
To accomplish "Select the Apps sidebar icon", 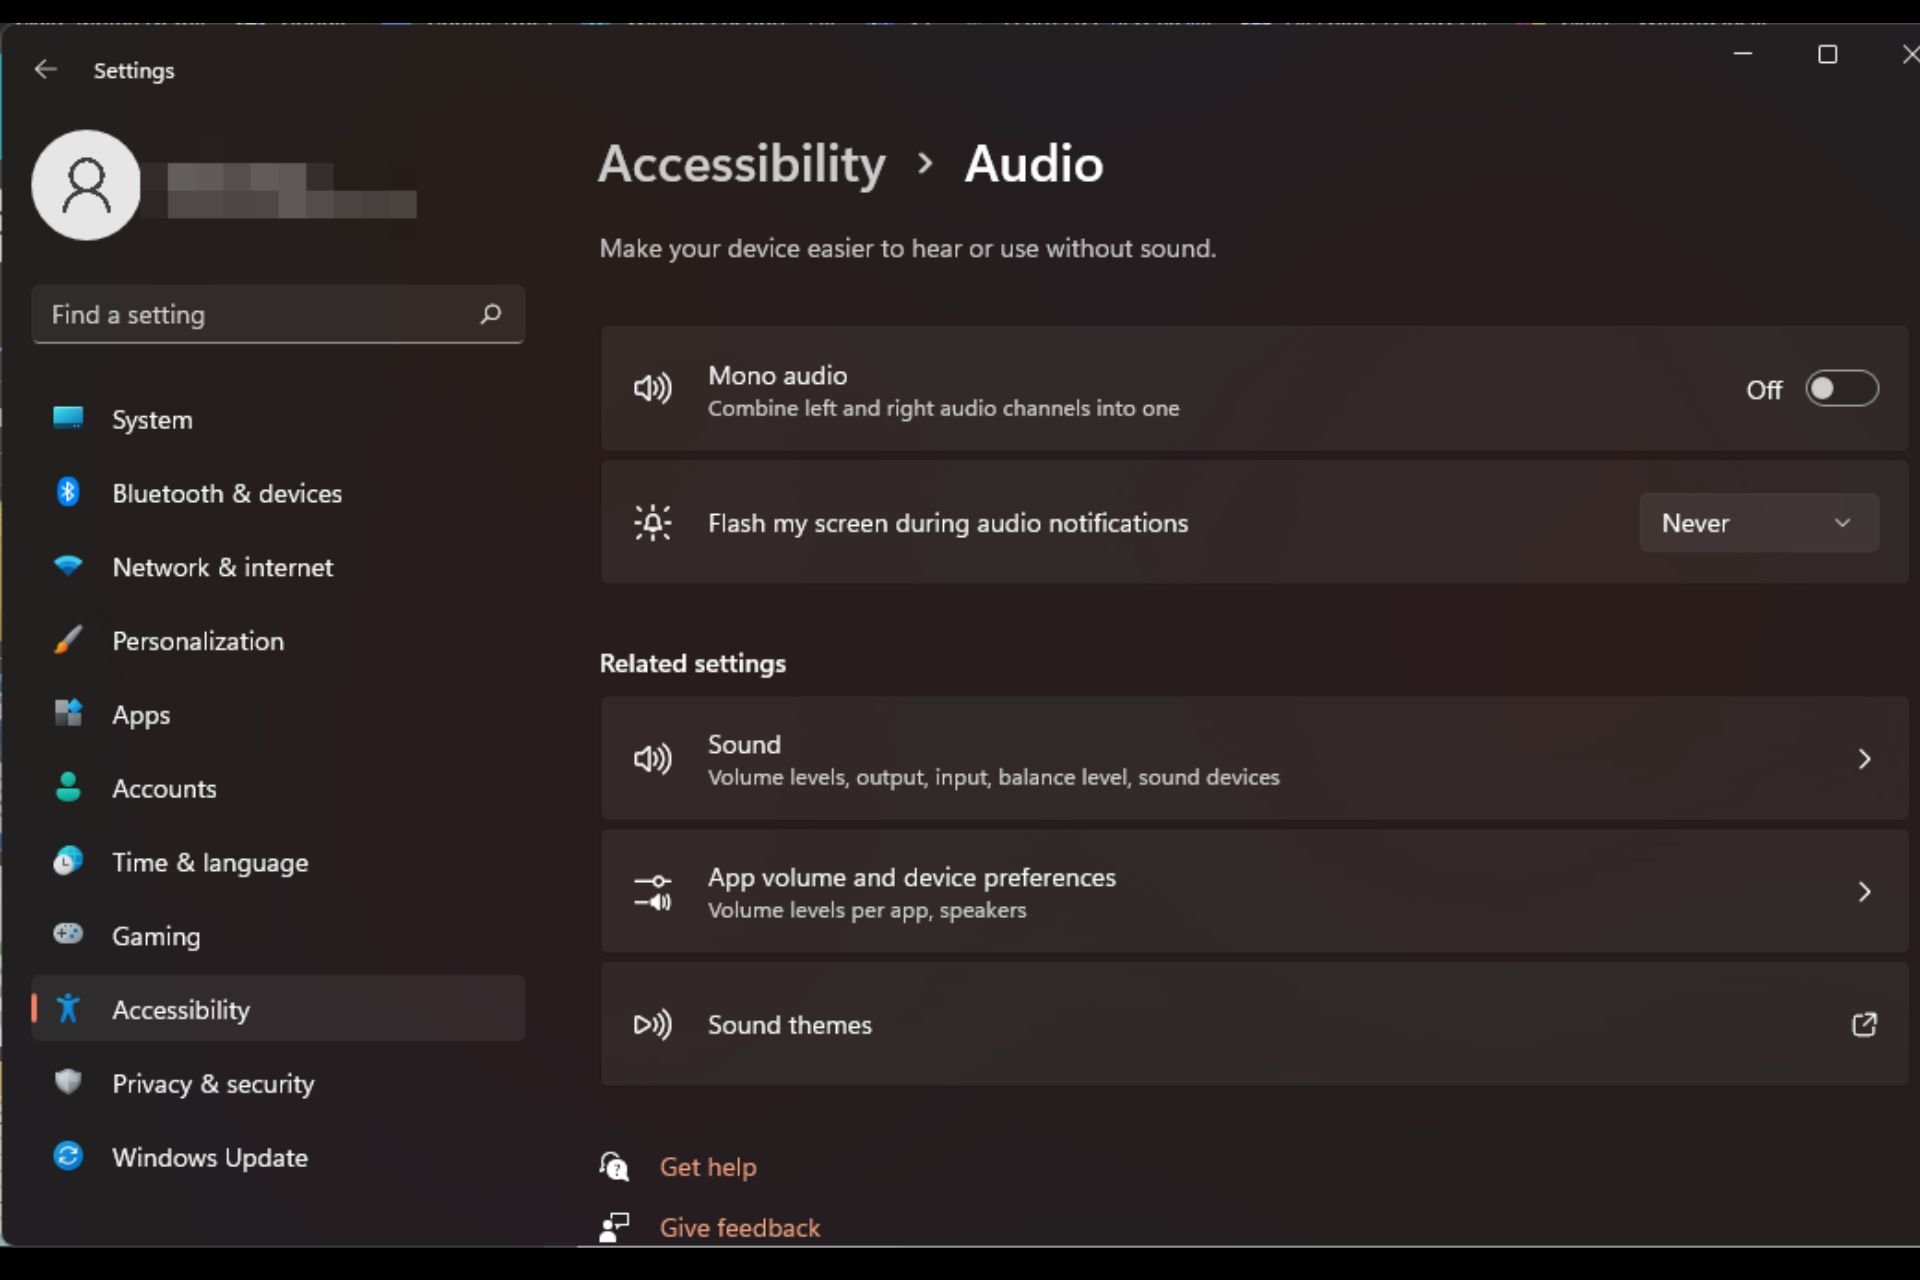I will pos(66,713).
